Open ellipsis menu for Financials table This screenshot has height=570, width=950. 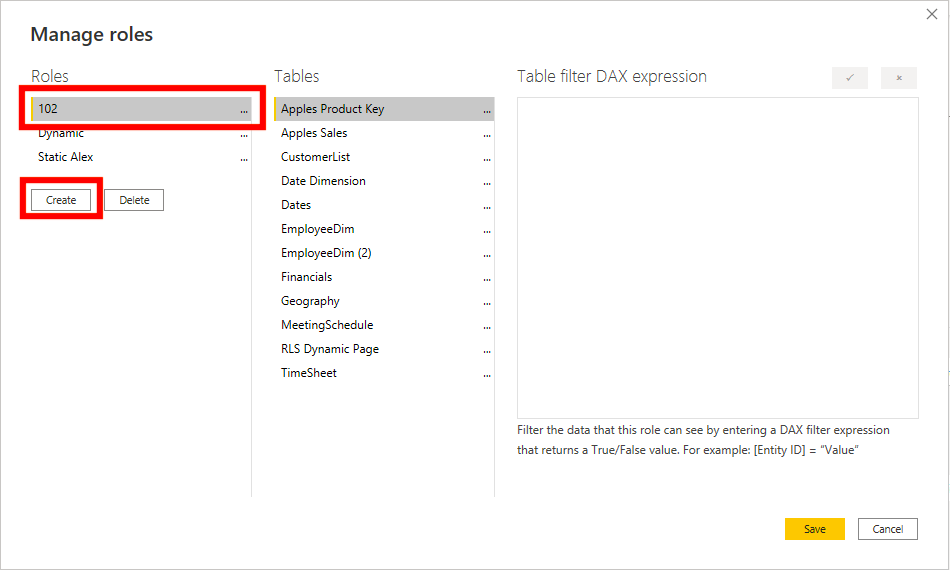pos(487,278)
